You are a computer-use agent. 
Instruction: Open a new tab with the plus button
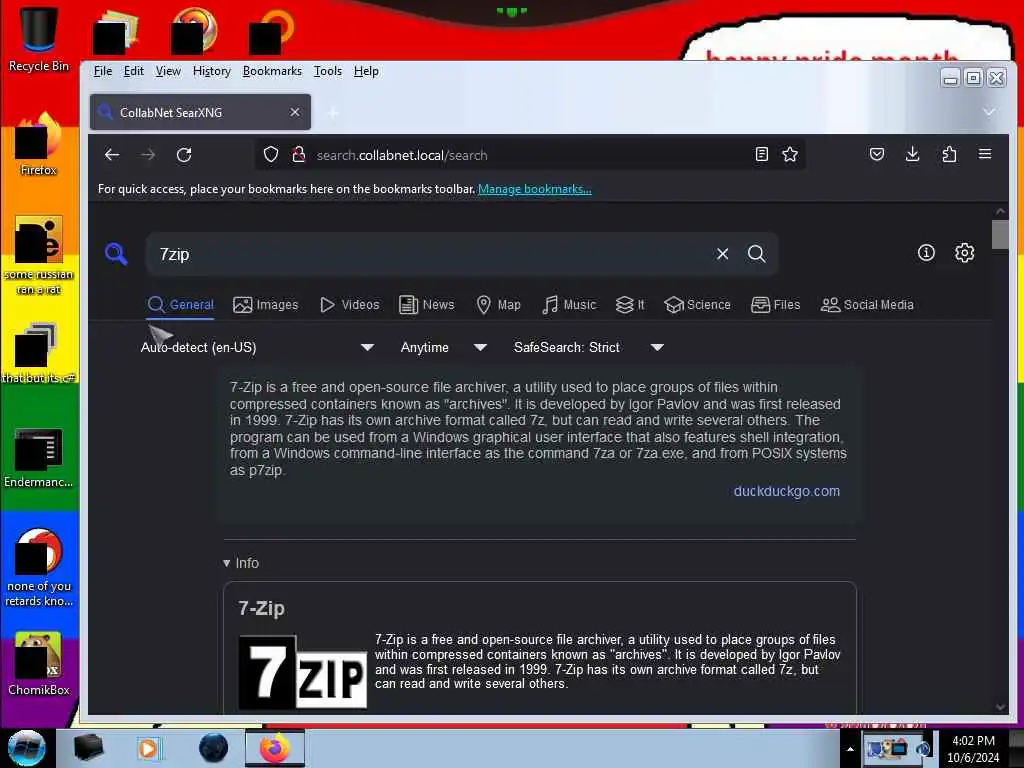333,113
